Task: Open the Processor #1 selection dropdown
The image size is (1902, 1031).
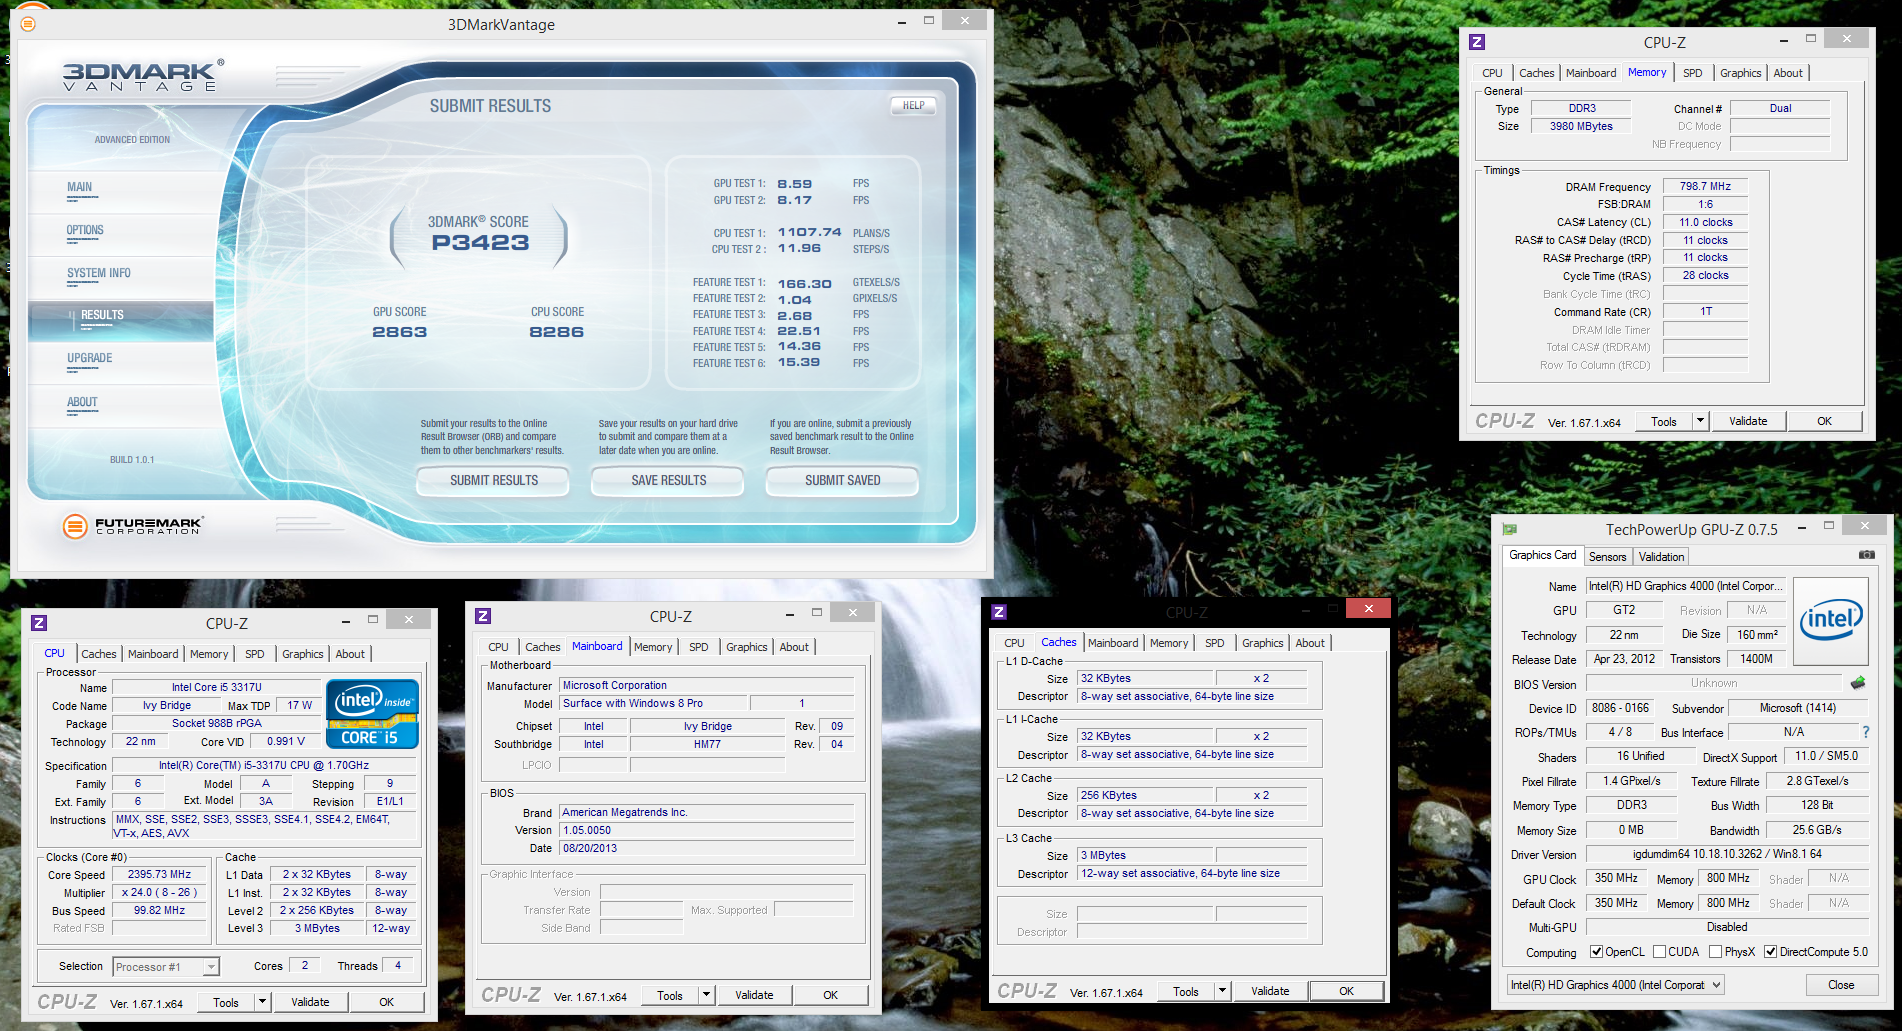Action: 211,966
